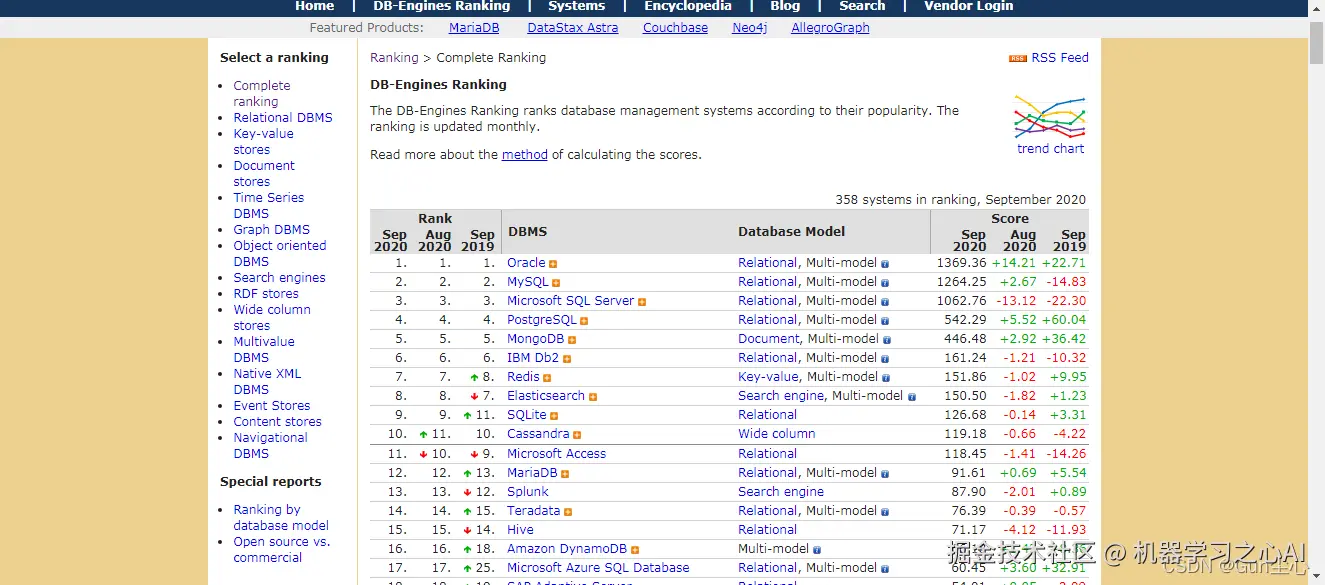Click the info icon in Redis row

click(x=887, y=378)
